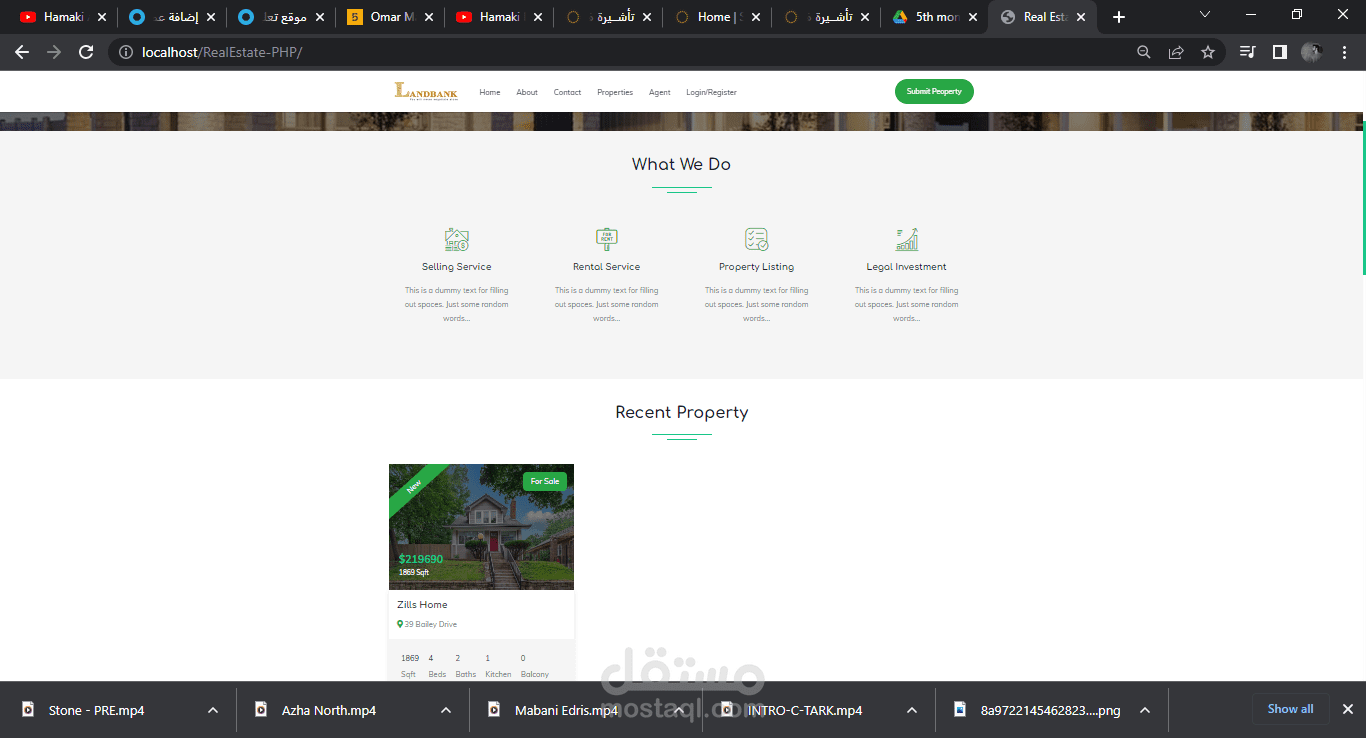
Task: Go back to the previous page
Action: [22, 52]
